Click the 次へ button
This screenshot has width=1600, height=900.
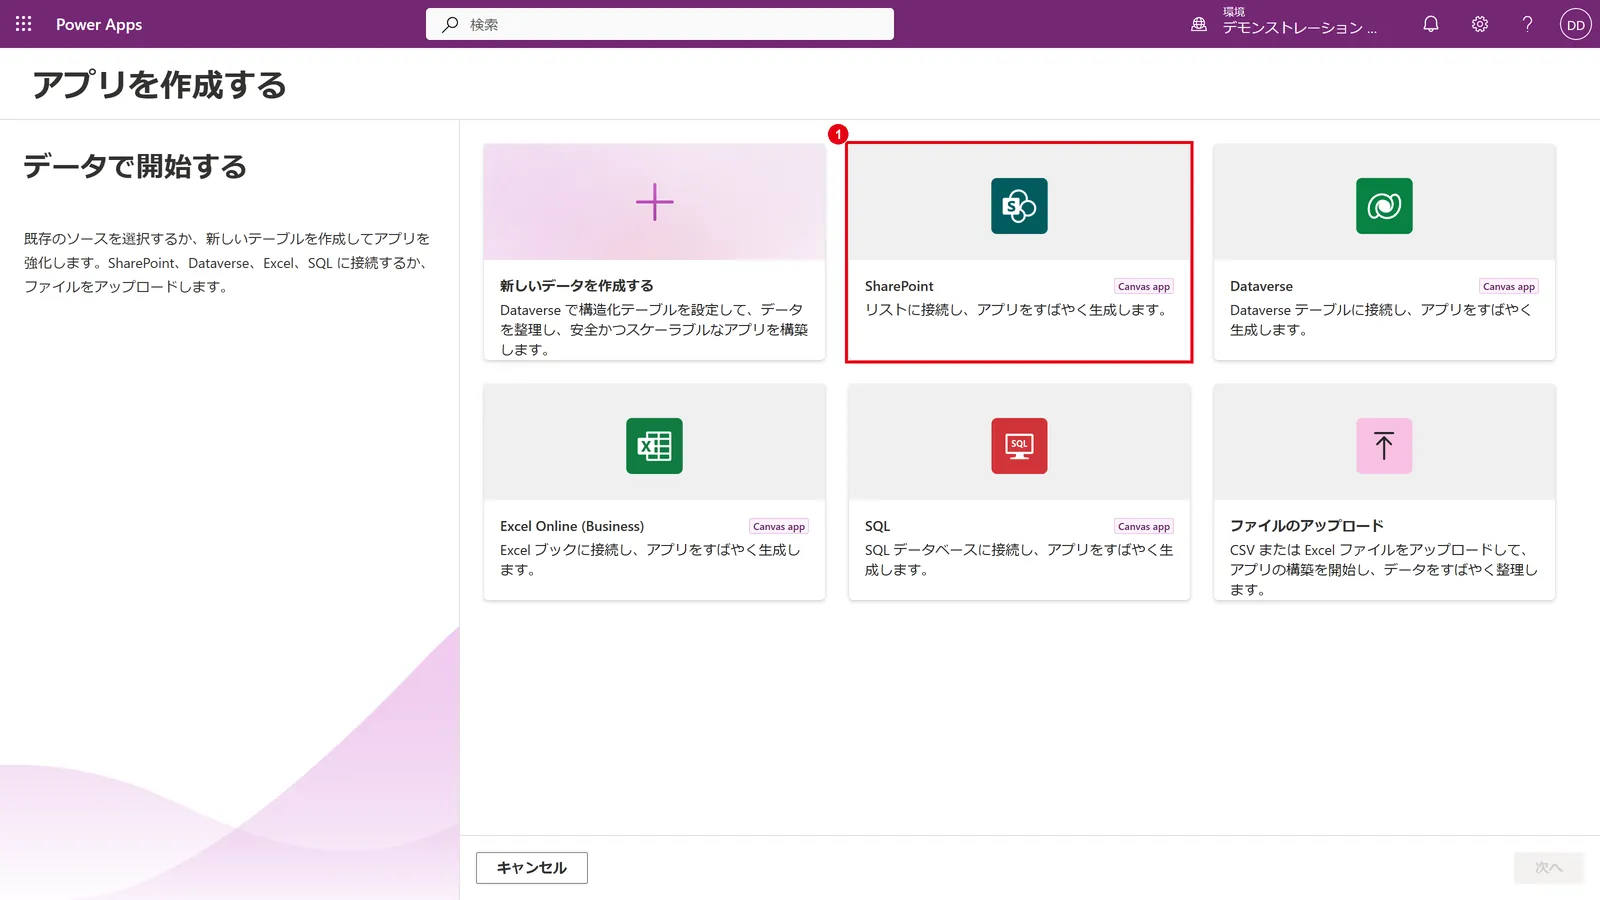(1549, 868)
